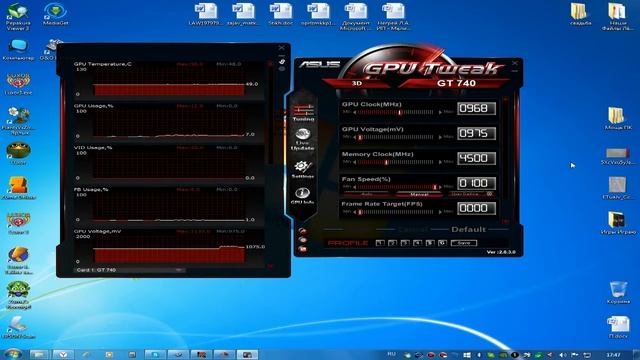
Task: Increase Memory Clock with the Max arrow
Action: pos(440,162)
